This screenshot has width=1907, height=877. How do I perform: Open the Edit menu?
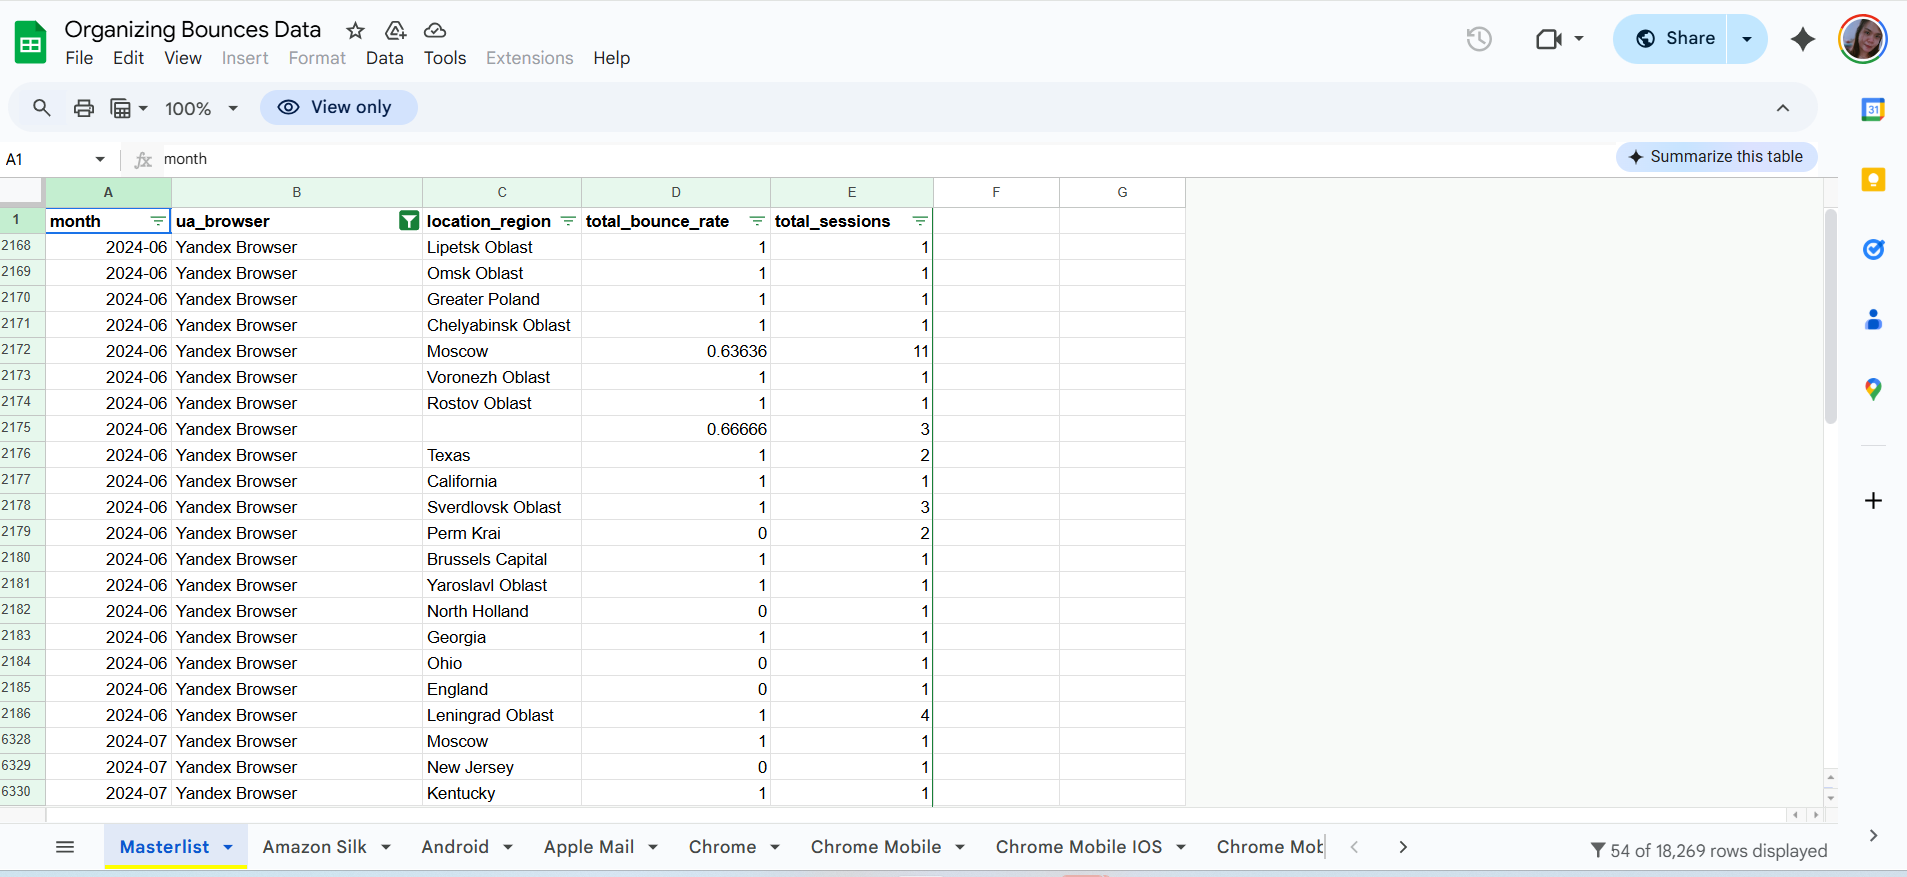pos(128,58)
